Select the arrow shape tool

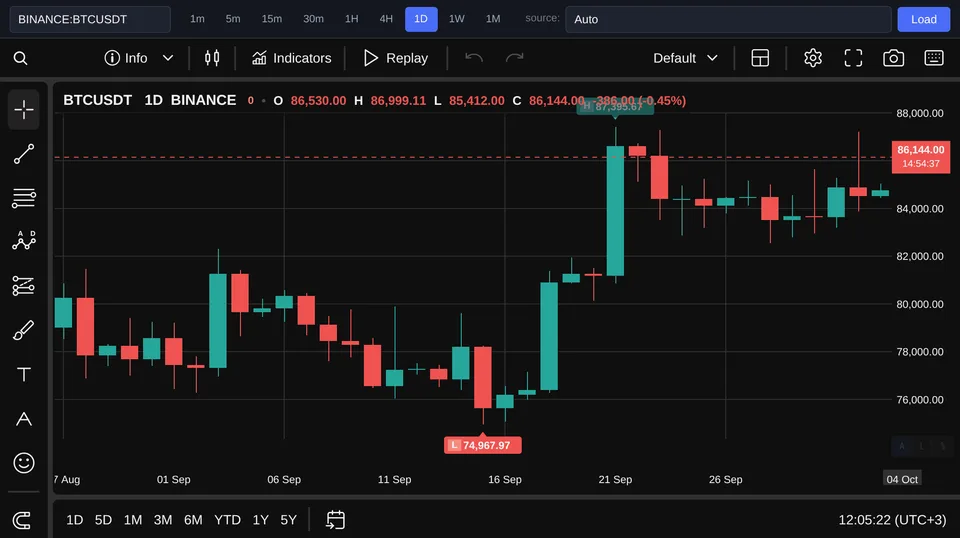tap(24, 419)
